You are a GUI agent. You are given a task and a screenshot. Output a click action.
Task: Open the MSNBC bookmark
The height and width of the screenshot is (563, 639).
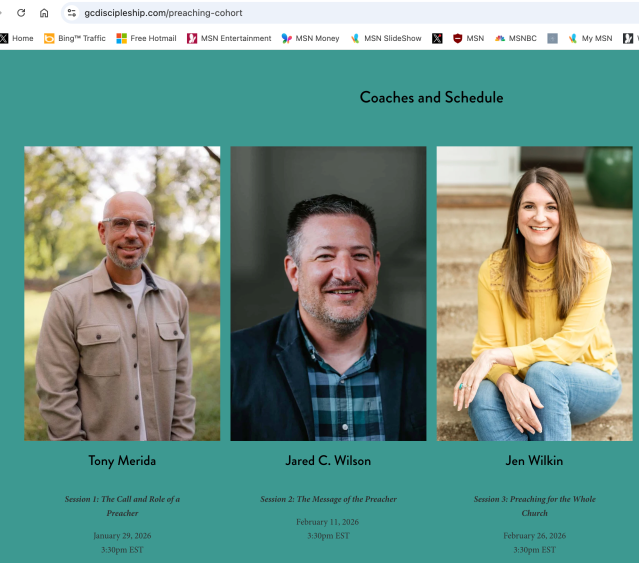[x=516, y=38]
